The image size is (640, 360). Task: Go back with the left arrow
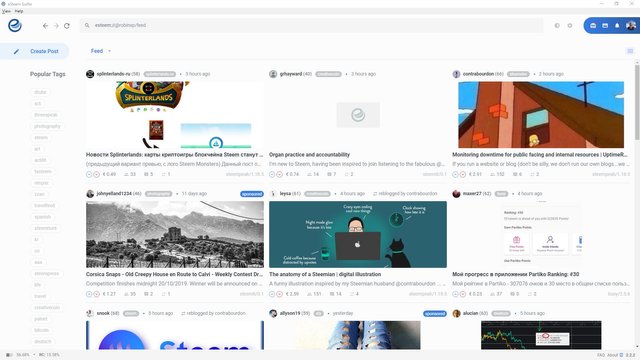(x=45, y=26)
